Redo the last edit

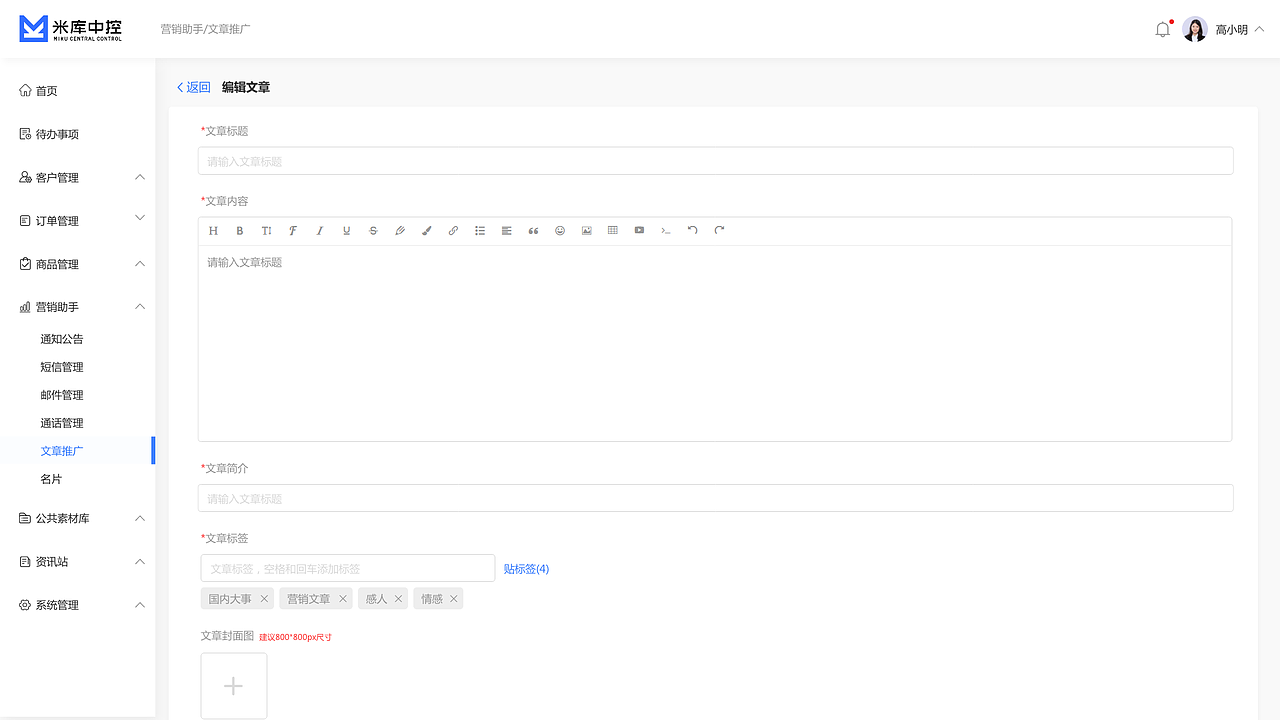click(719, 231)
